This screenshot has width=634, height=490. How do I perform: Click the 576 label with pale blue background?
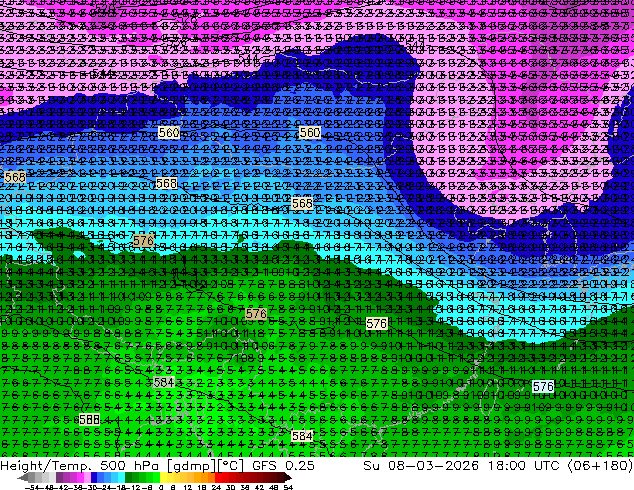click(x=543, y=387)
